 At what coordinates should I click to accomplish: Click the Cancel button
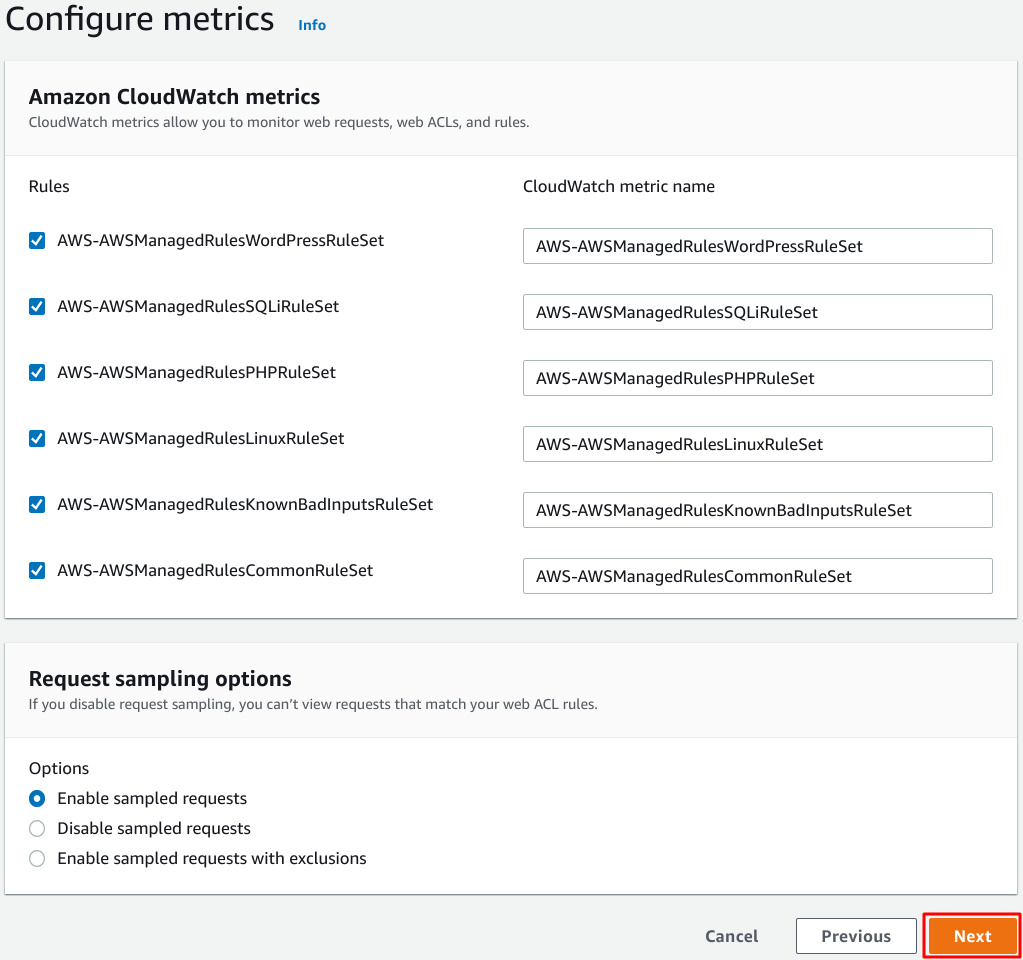731,937
